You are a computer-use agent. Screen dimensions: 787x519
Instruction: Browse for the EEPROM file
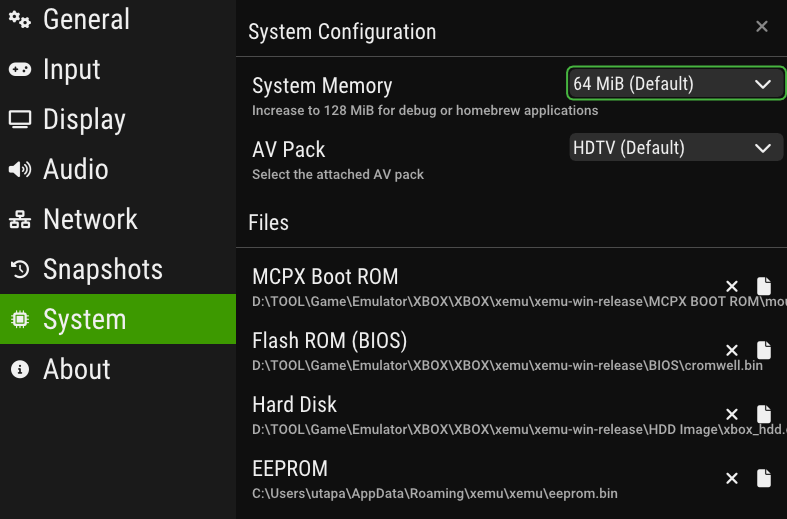[764, 478]
